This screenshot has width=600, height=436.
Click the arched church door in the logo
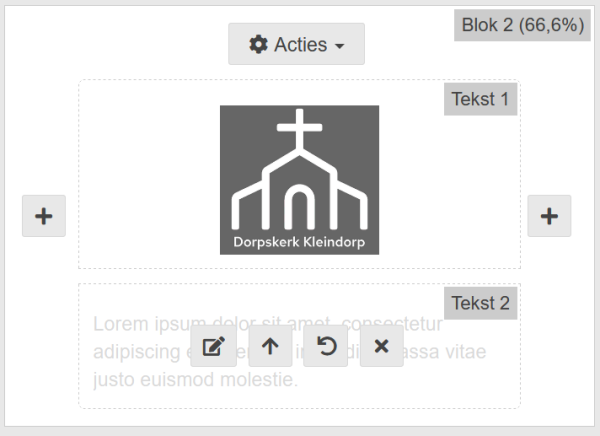pos(299,206)
